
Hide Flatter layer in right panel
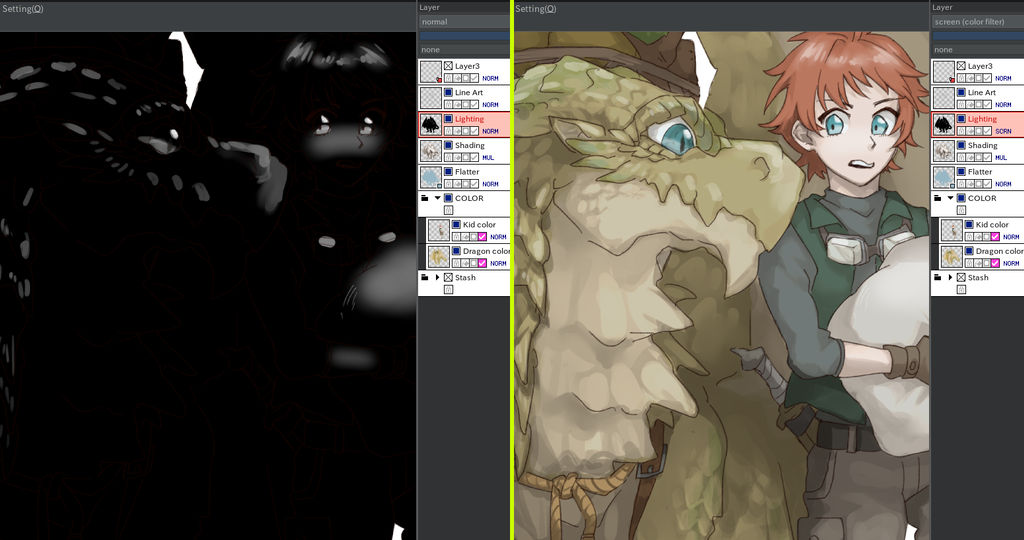(961, 172)
